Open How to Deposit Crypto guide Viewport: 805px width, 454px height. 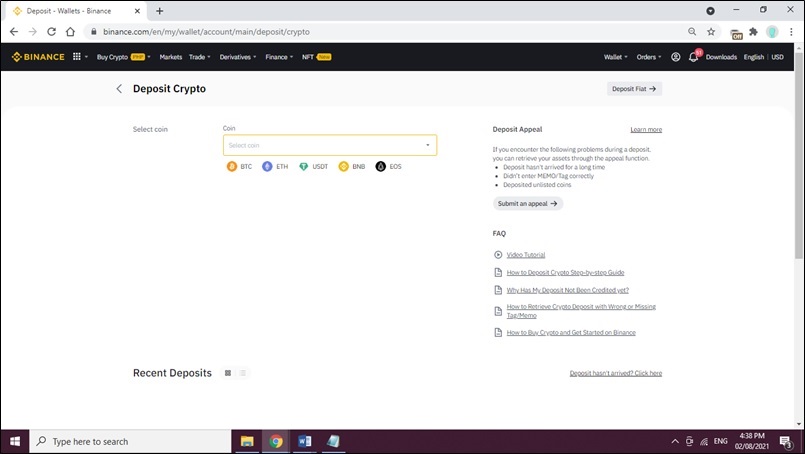click(565, 273)
